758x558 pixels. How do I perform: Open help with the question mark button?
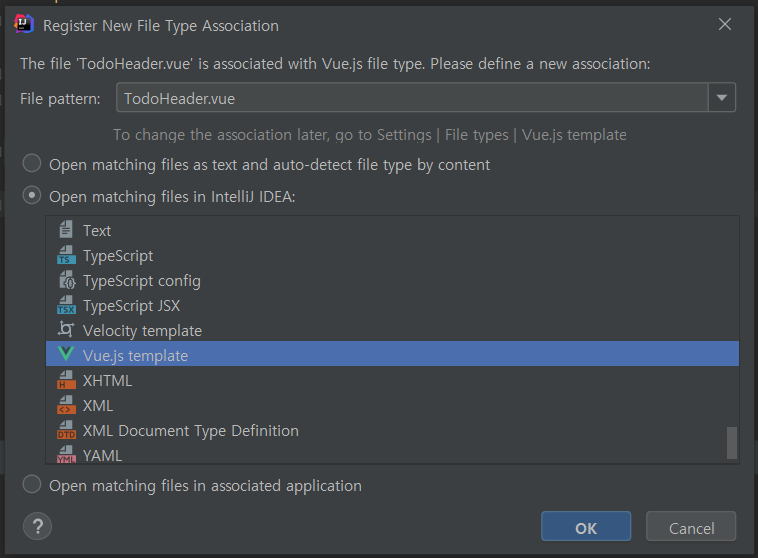[37, 527]
